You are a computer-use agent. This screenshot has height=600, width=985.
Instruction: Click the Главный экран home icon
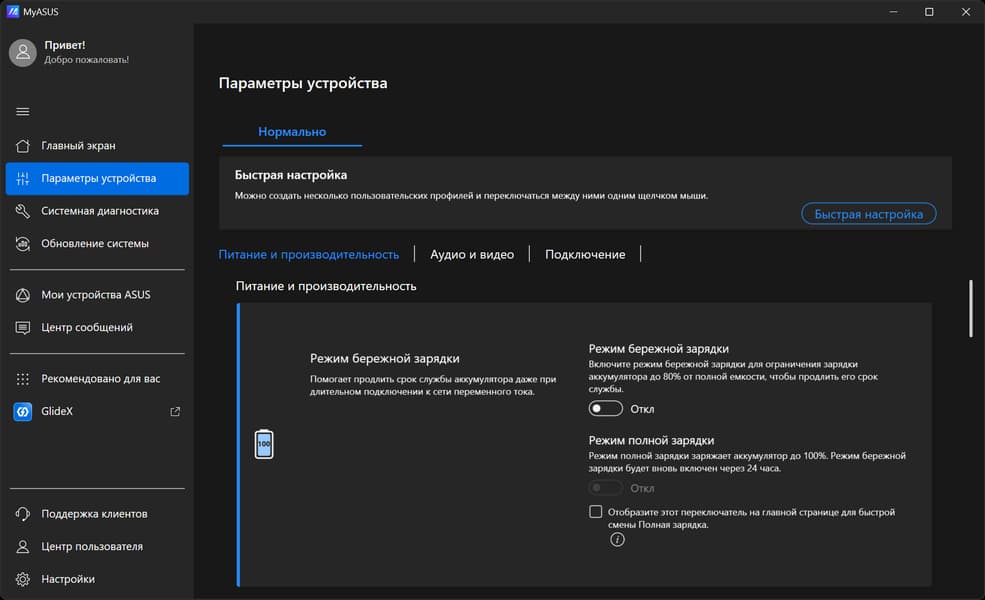click(x=23, y=146)
